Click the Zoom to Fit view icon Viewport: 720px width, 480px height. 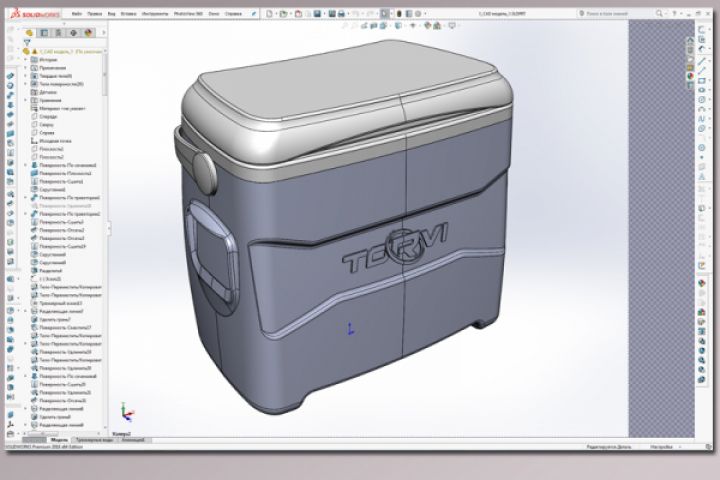coord(345,26)
